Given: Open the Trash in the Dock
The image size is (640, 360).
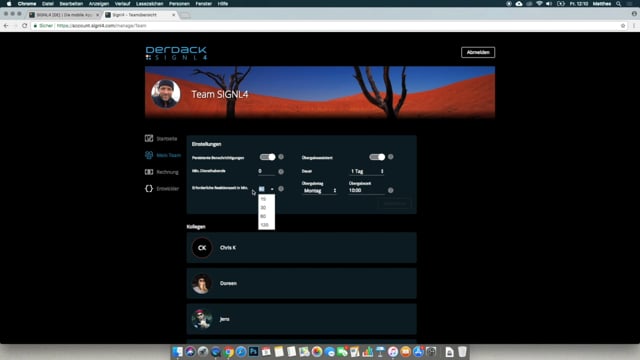Looking at the screenshot, I should (x=462, y=351).
